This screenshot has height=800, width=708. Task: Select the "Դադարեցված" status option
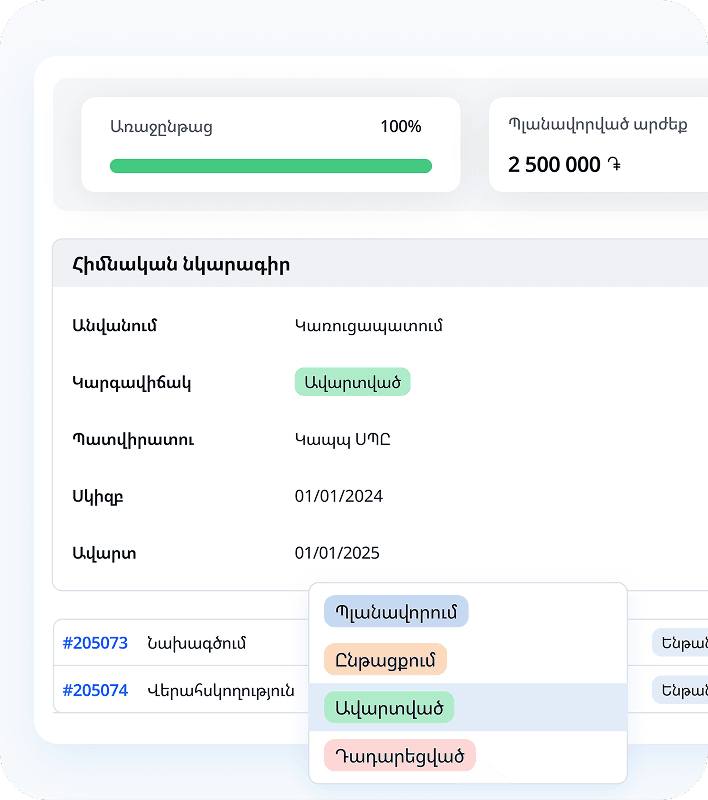tap(399, 755)
